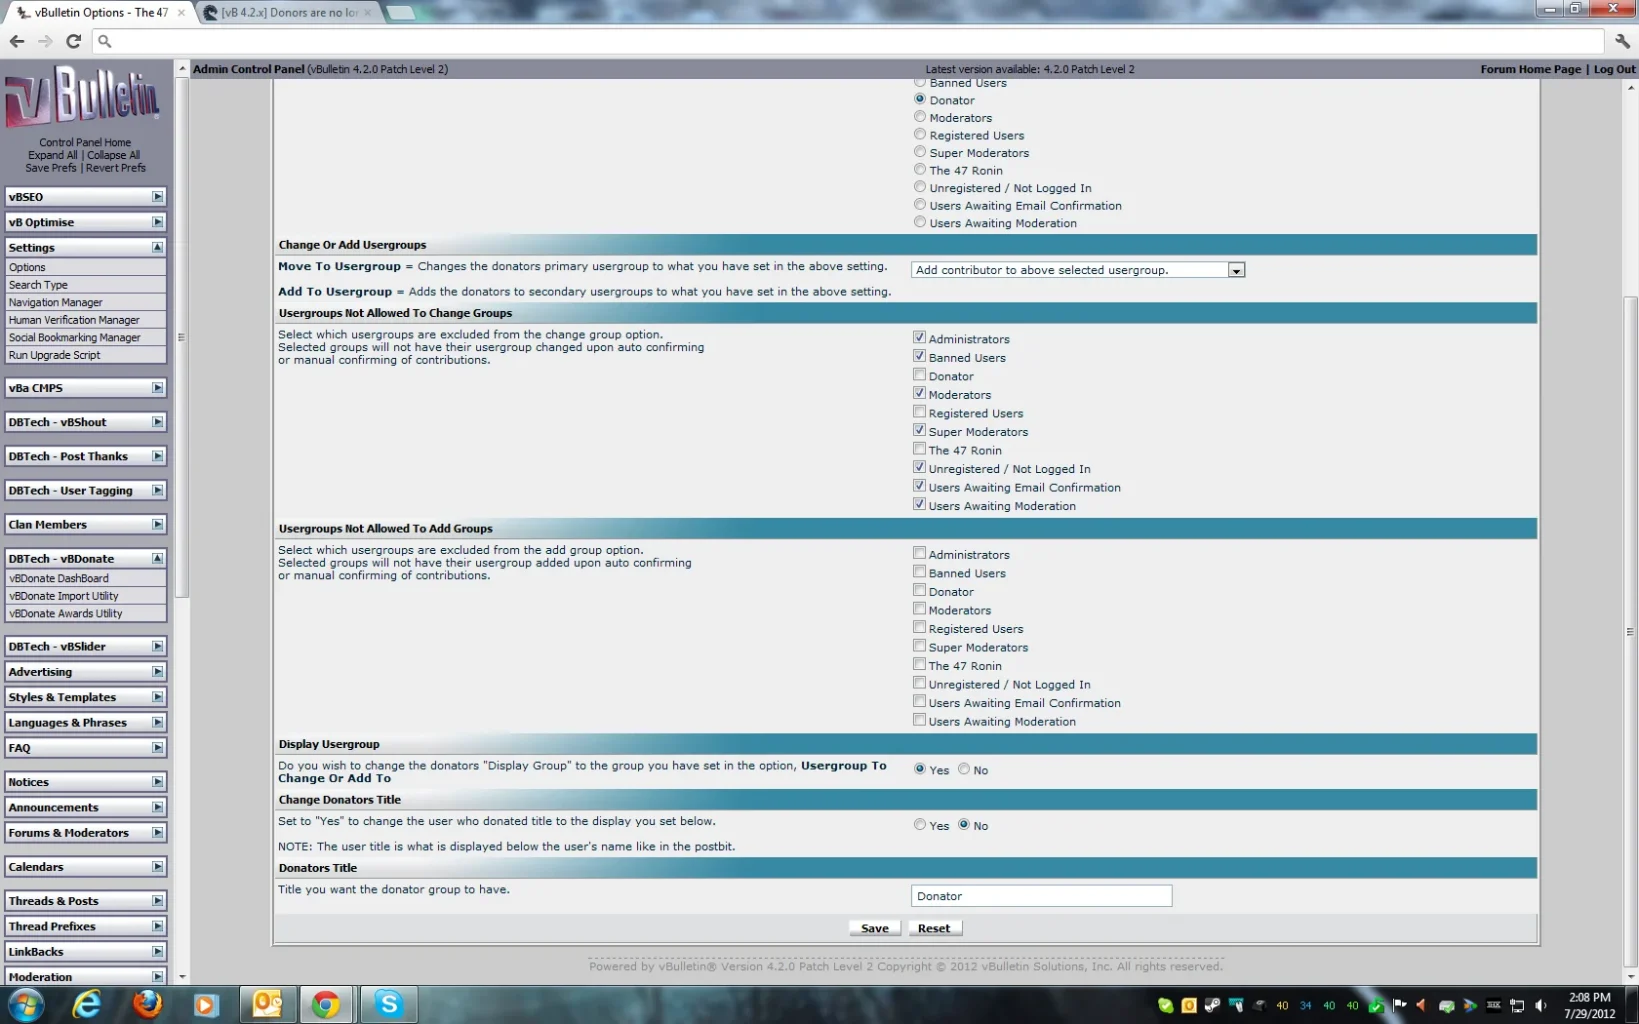
Task: Open the Add contributor usergroup dropdown
Action: point(1077,270)
